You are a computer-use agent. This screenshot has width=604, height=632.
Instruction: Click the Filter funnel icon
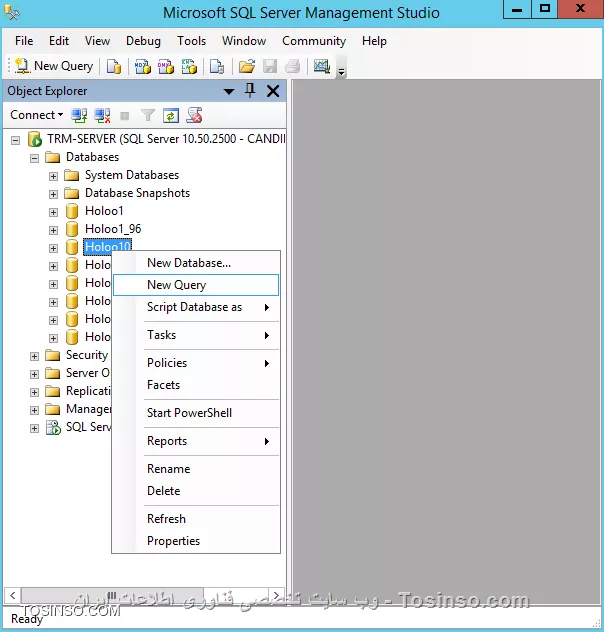tap(147, 116)
